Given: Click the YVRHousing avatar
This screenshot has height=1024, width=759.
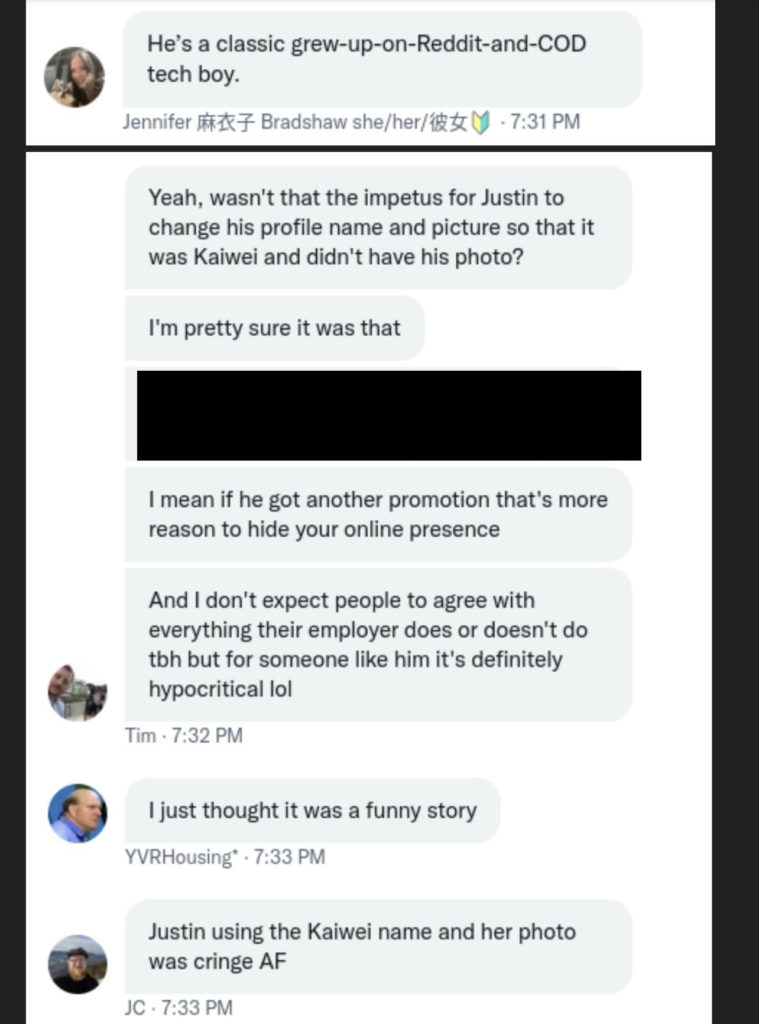Looking at the screenshot, I should click(x=77, y=813).
